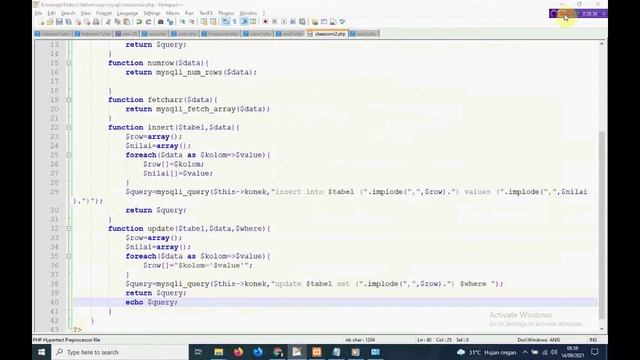Screen dimensions: 640x360
Task: Click the Zoom In toolbar icon
Action: 182,22
